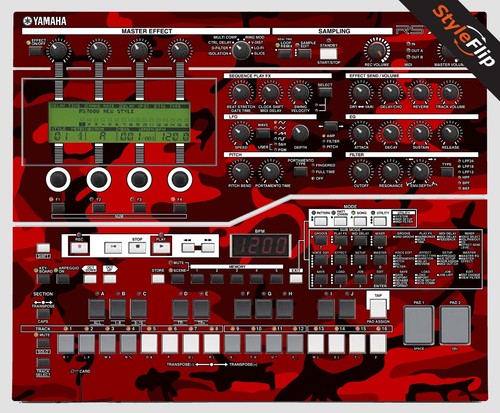Hit PAD 1
The height and width of the screenshot is (413, 500).
click(419, 325)
